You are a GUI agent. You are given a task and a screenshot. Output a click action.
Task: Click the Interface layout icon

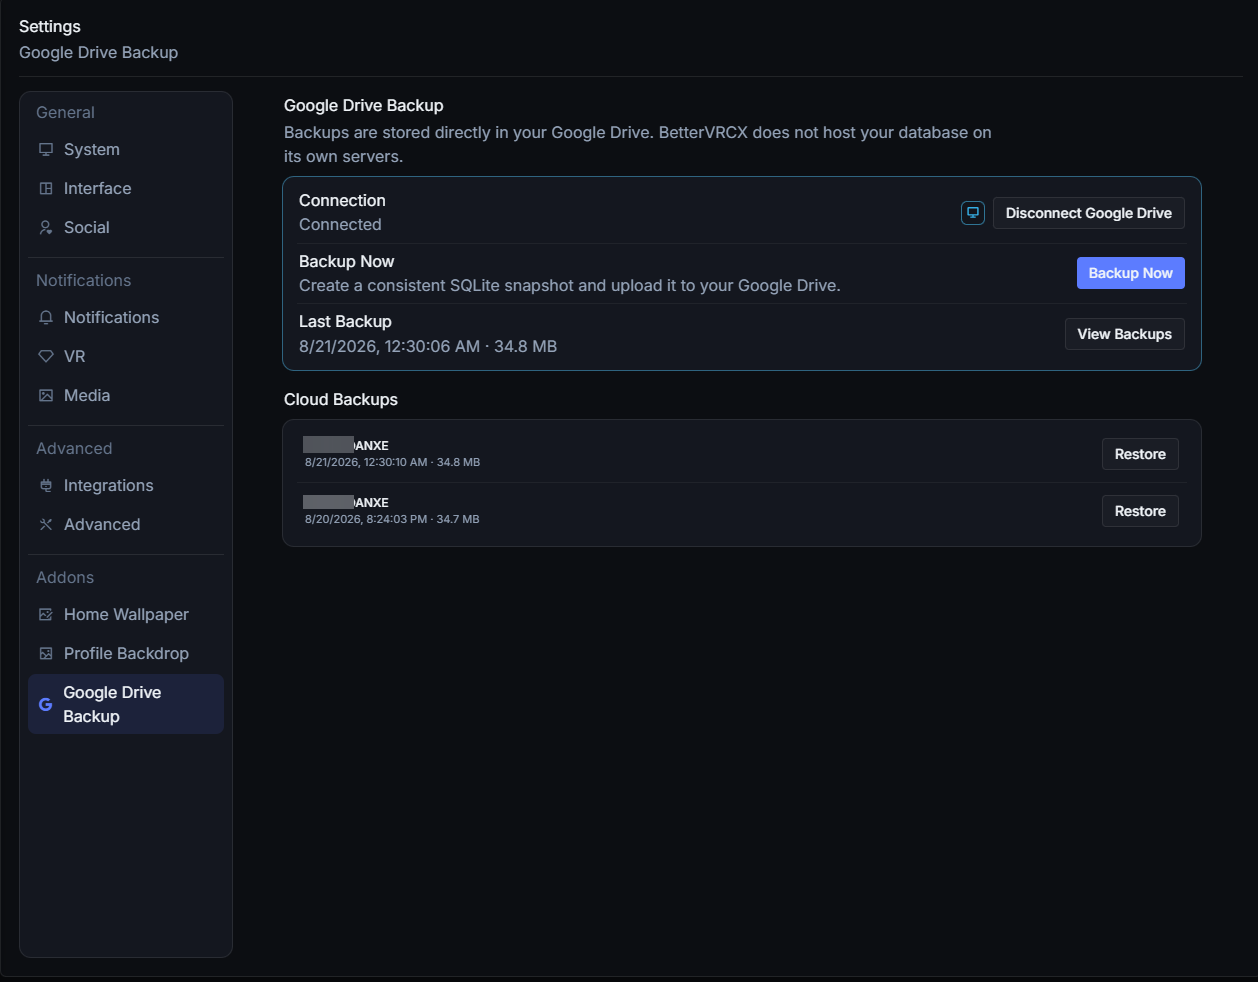(46, 189)
